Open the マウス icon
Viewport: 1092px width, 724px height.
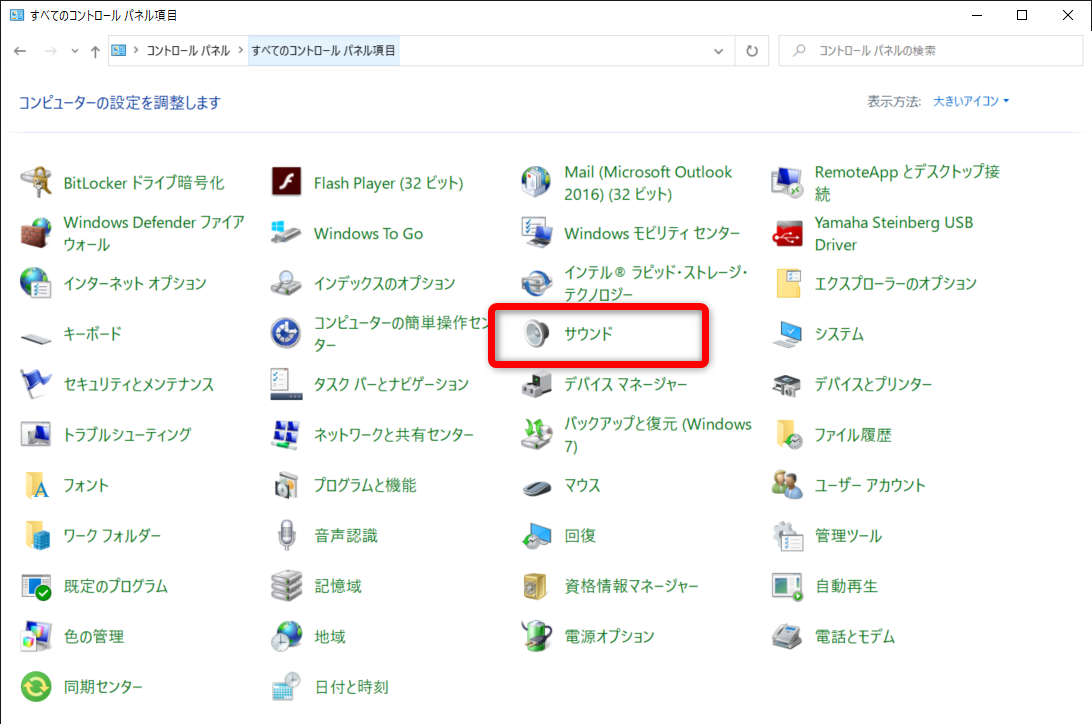coord(536,488)
